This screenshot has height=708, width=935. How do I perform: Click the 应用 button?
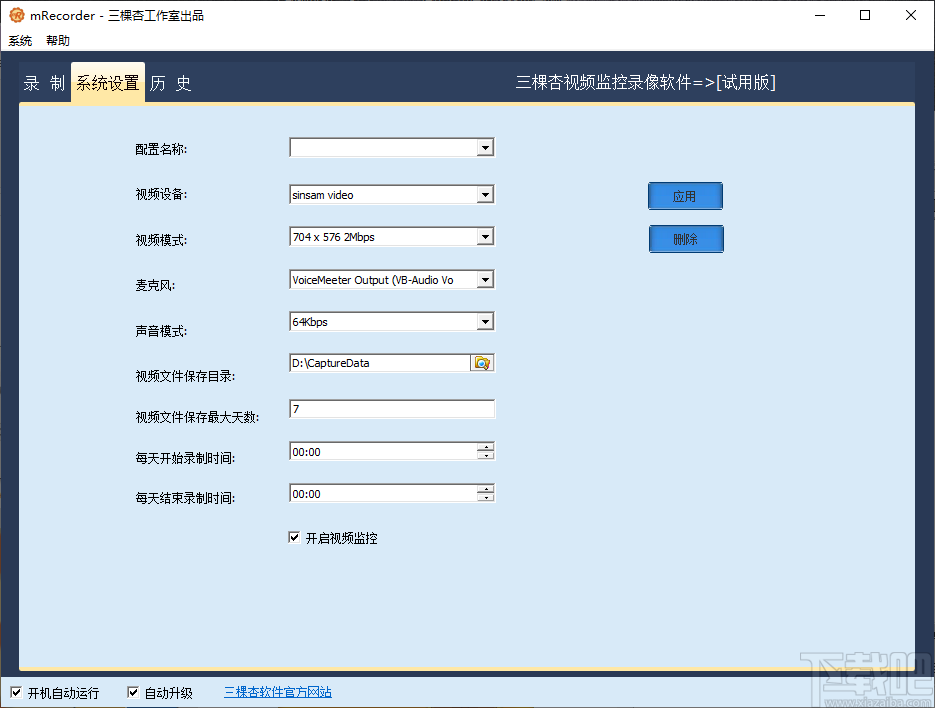[x=685, y=196]
